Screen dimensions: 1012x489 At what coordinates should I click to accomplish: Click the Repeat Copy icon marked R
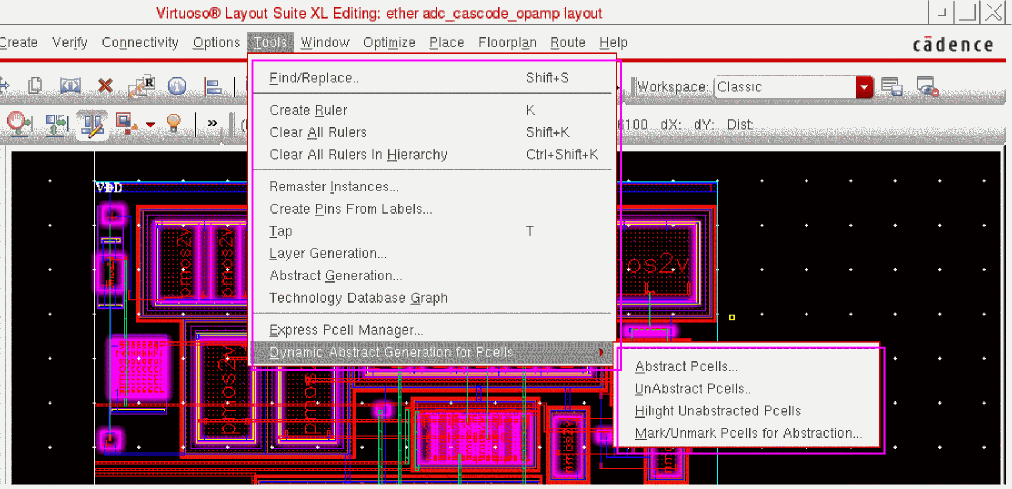[x=141, y=86]
